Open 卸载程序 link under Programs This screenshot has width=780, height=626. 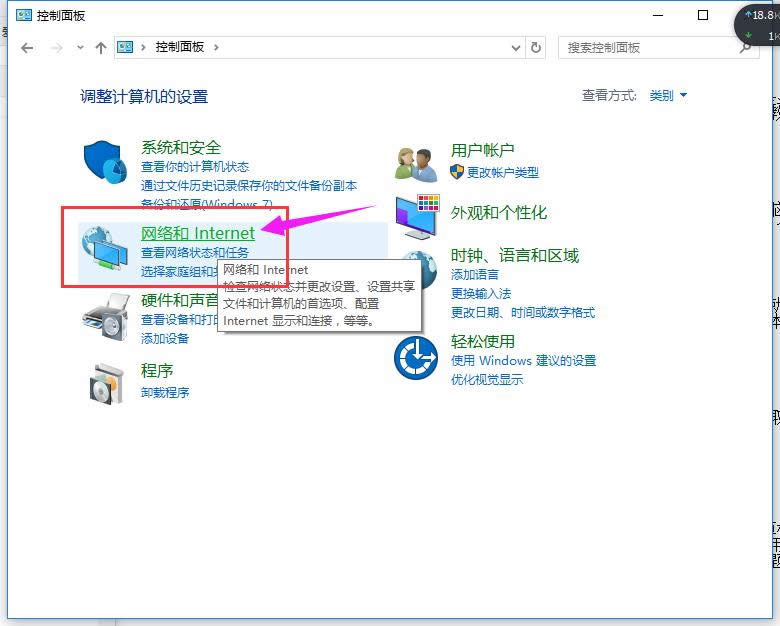click(165, 392)
